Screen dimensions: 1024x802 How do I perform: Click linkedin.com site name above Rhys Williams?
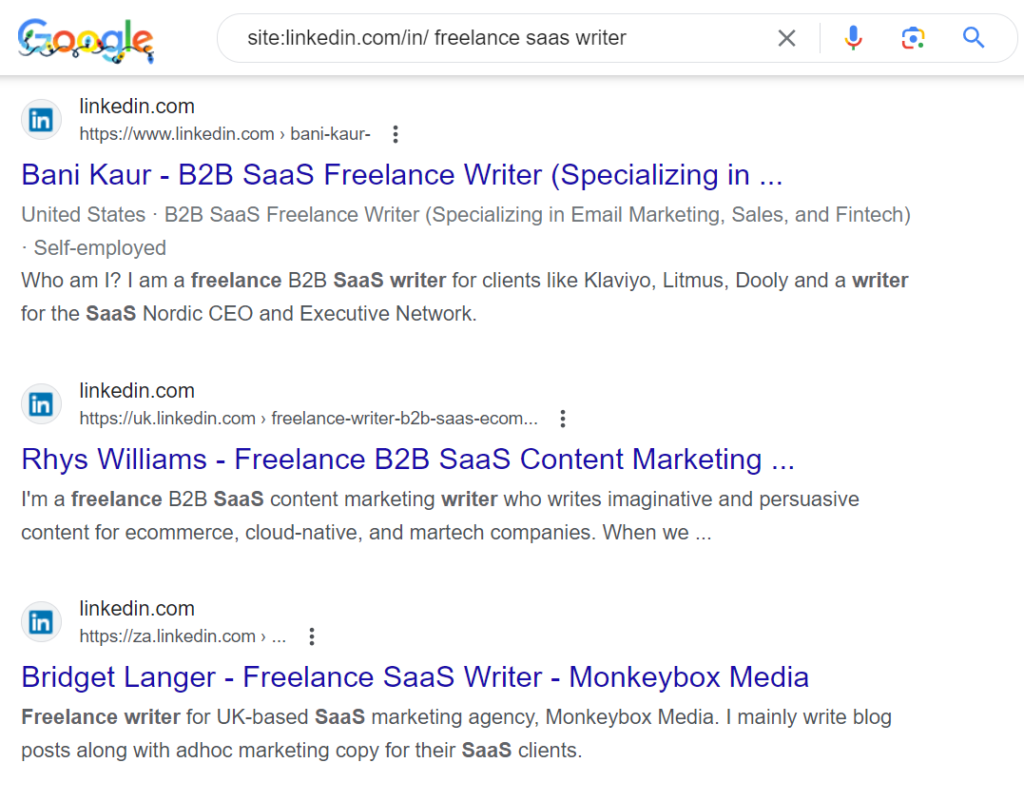(137, 391)
